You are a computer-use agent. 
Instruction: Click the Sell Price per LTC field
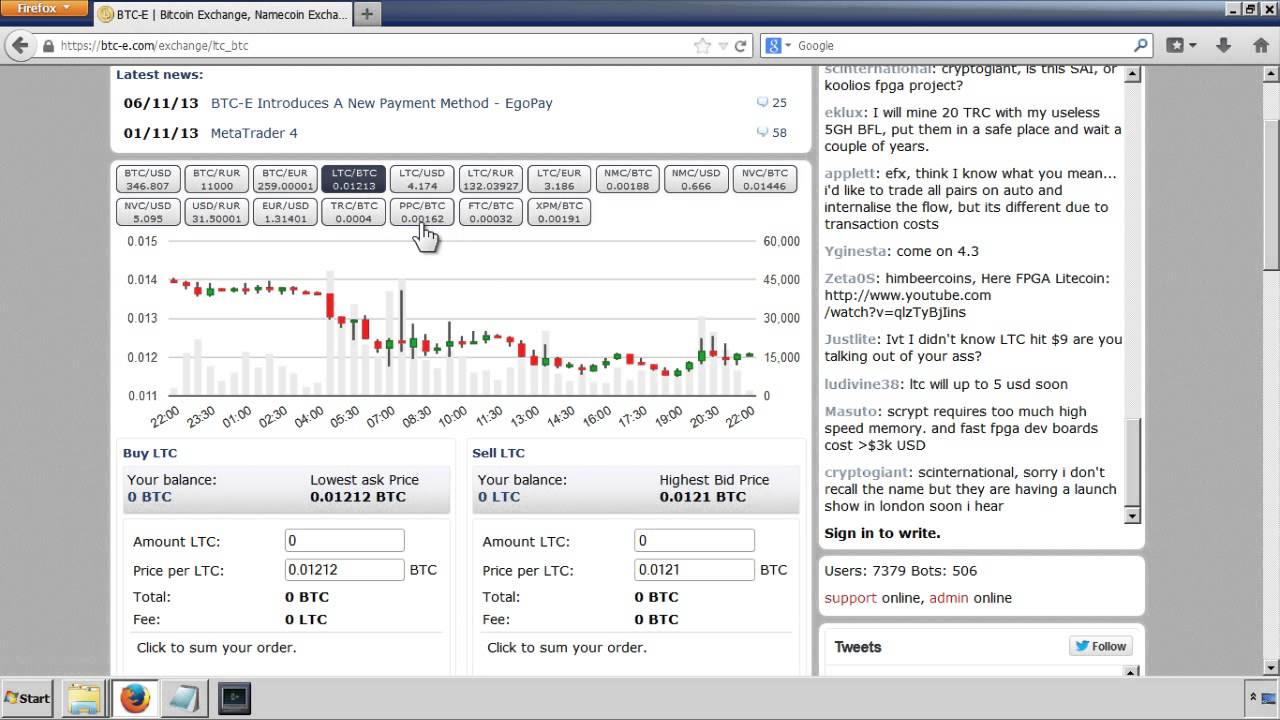coord(694,570)
